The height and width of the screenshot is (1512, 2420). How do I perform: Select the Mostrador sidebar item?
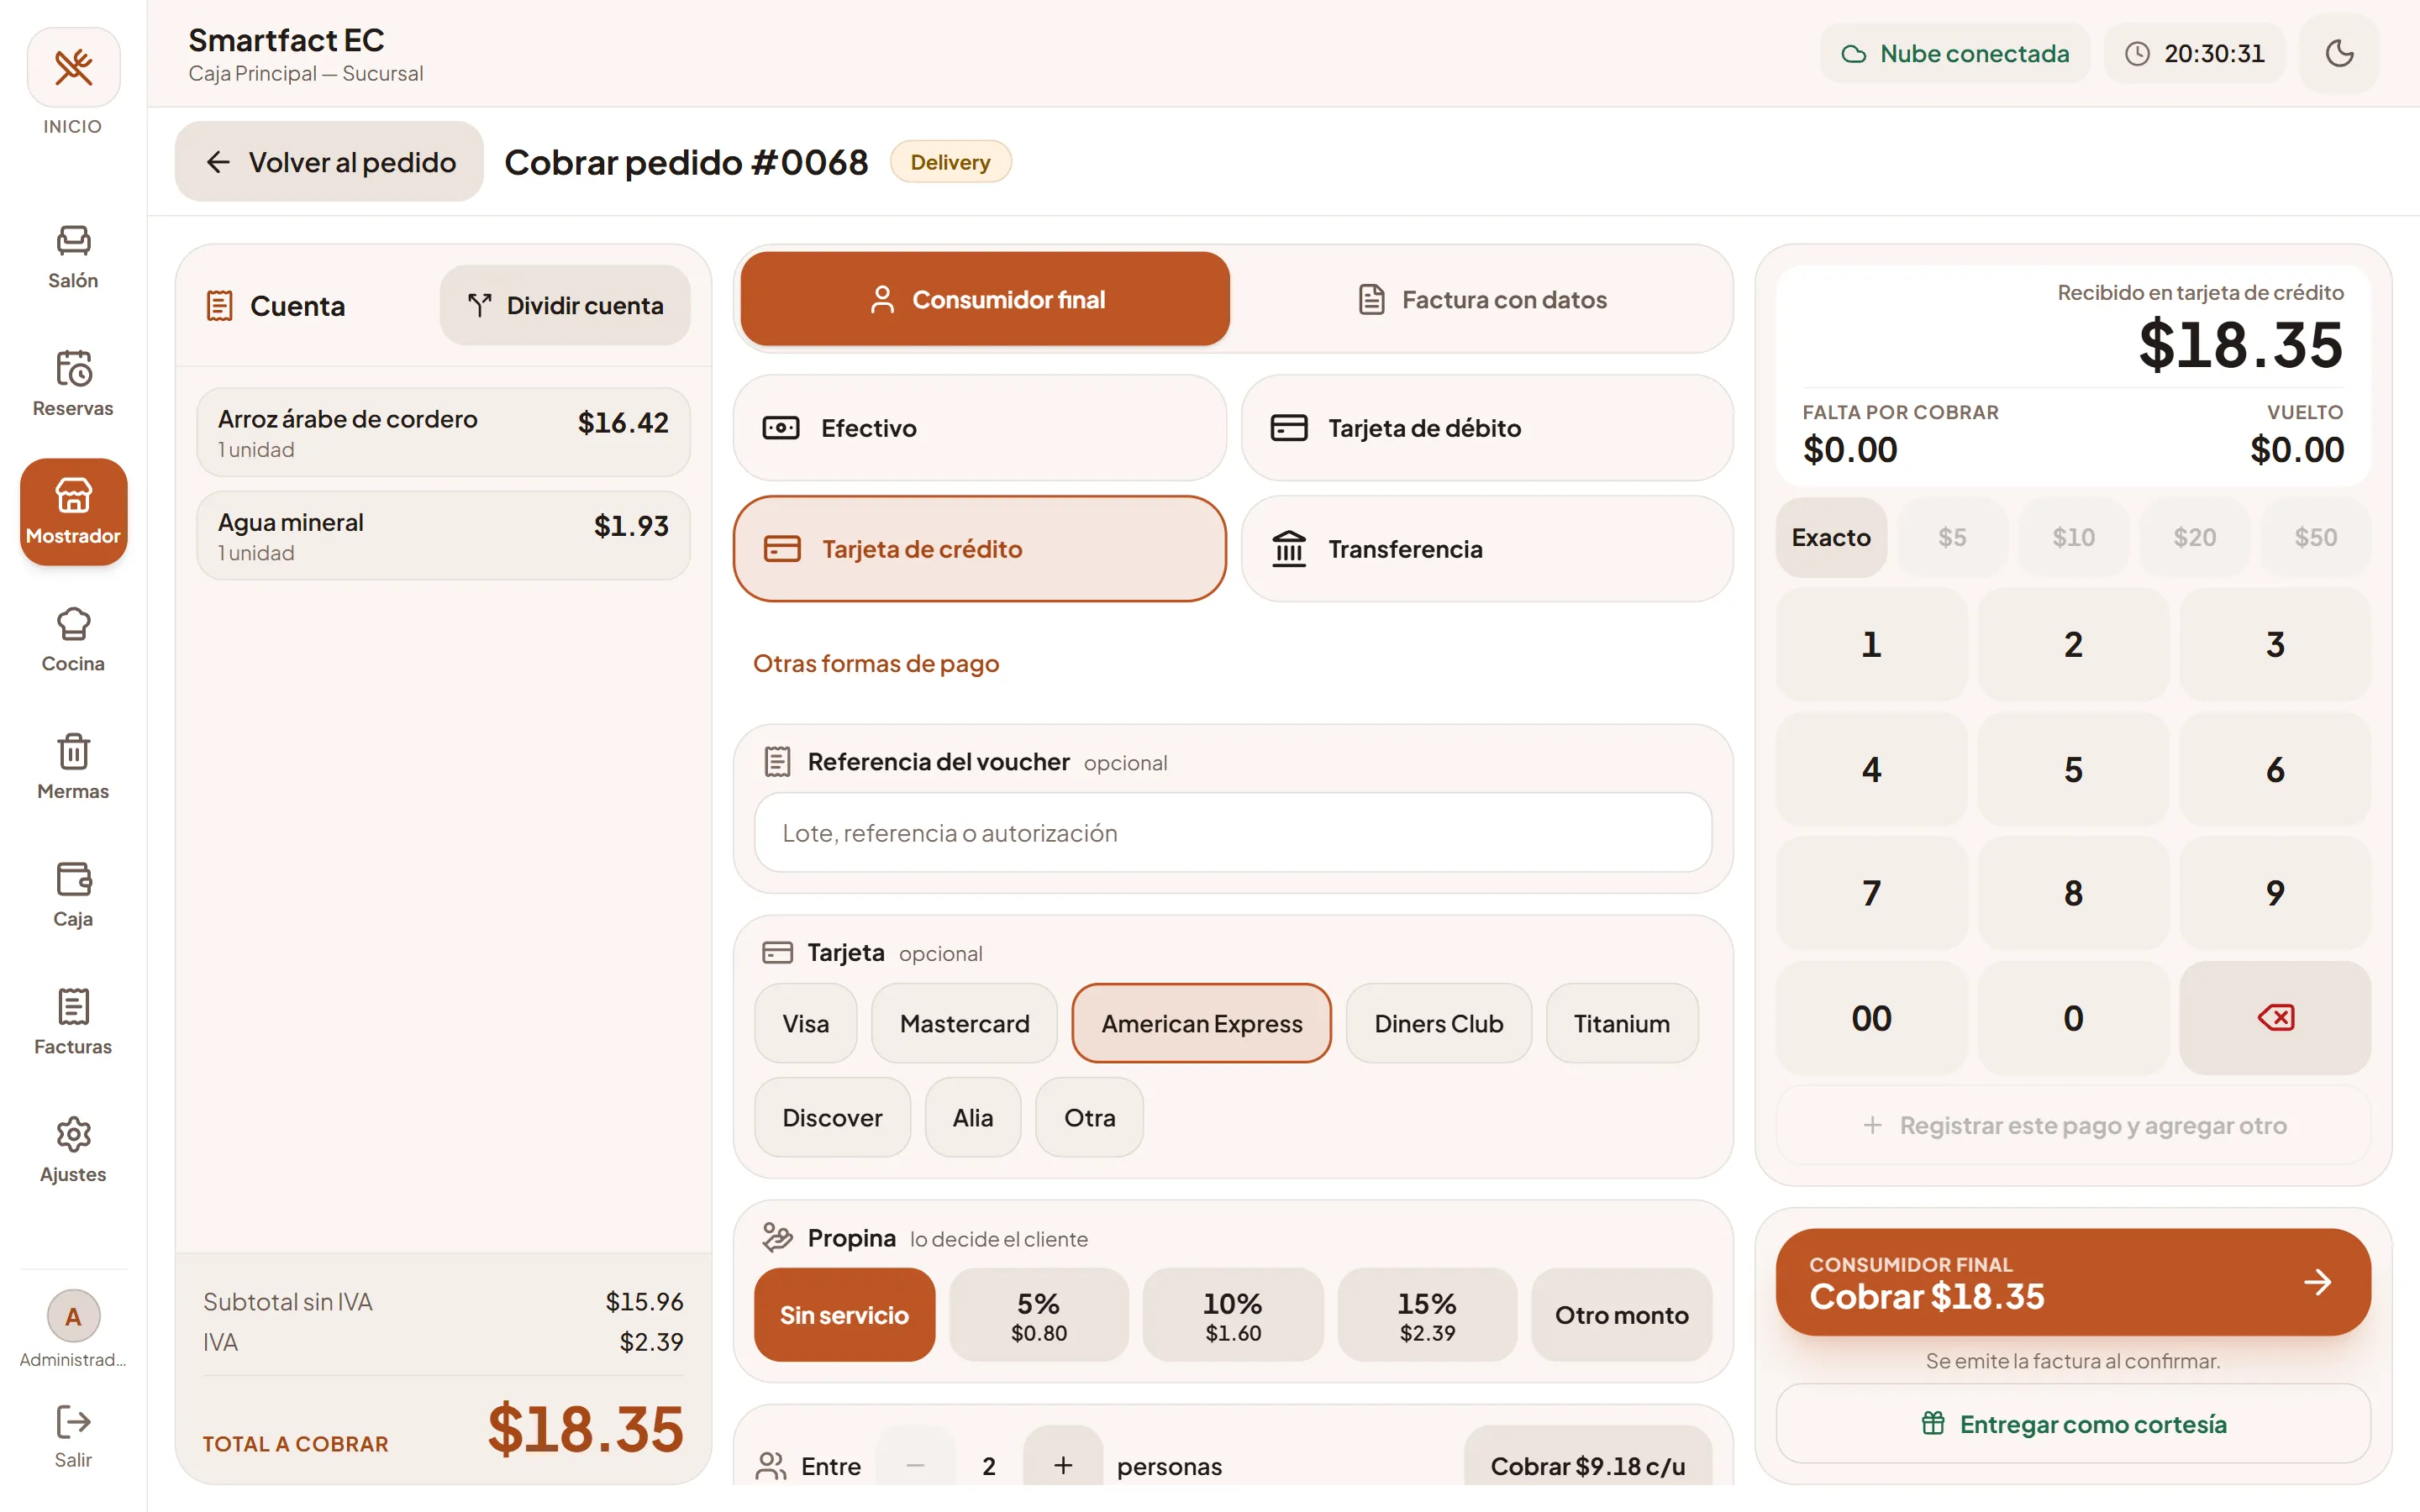(73, 512)
